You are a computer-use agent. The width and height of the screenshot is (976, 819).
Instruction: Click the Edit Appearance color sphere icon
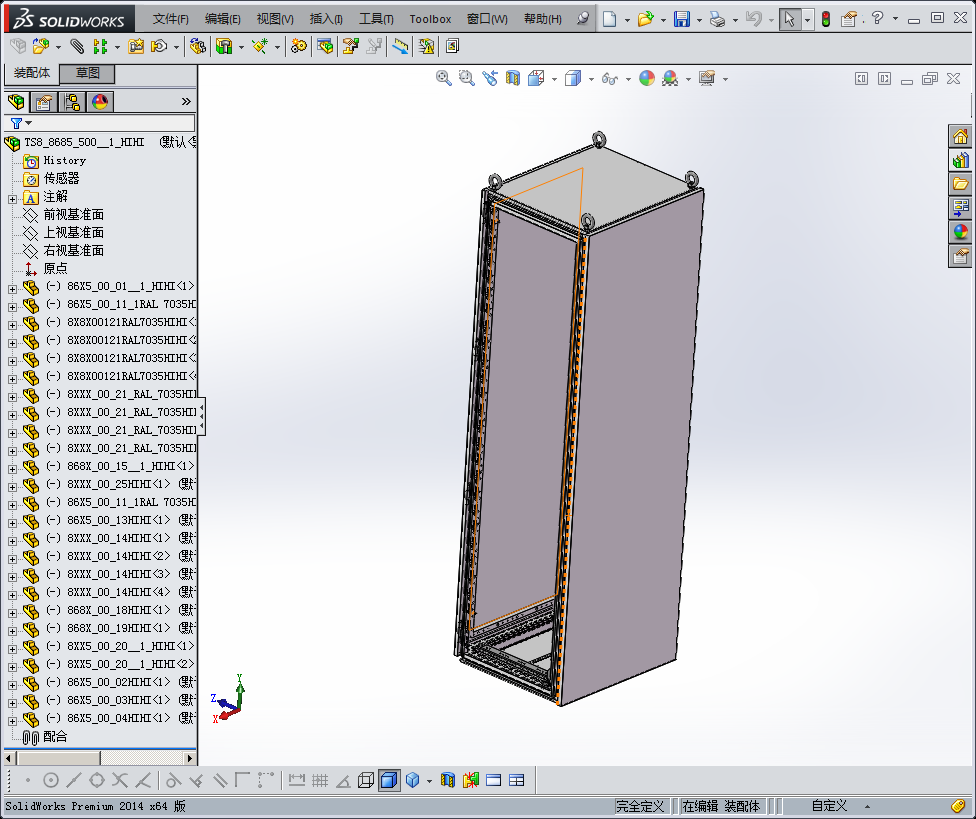tap(647, 78)
